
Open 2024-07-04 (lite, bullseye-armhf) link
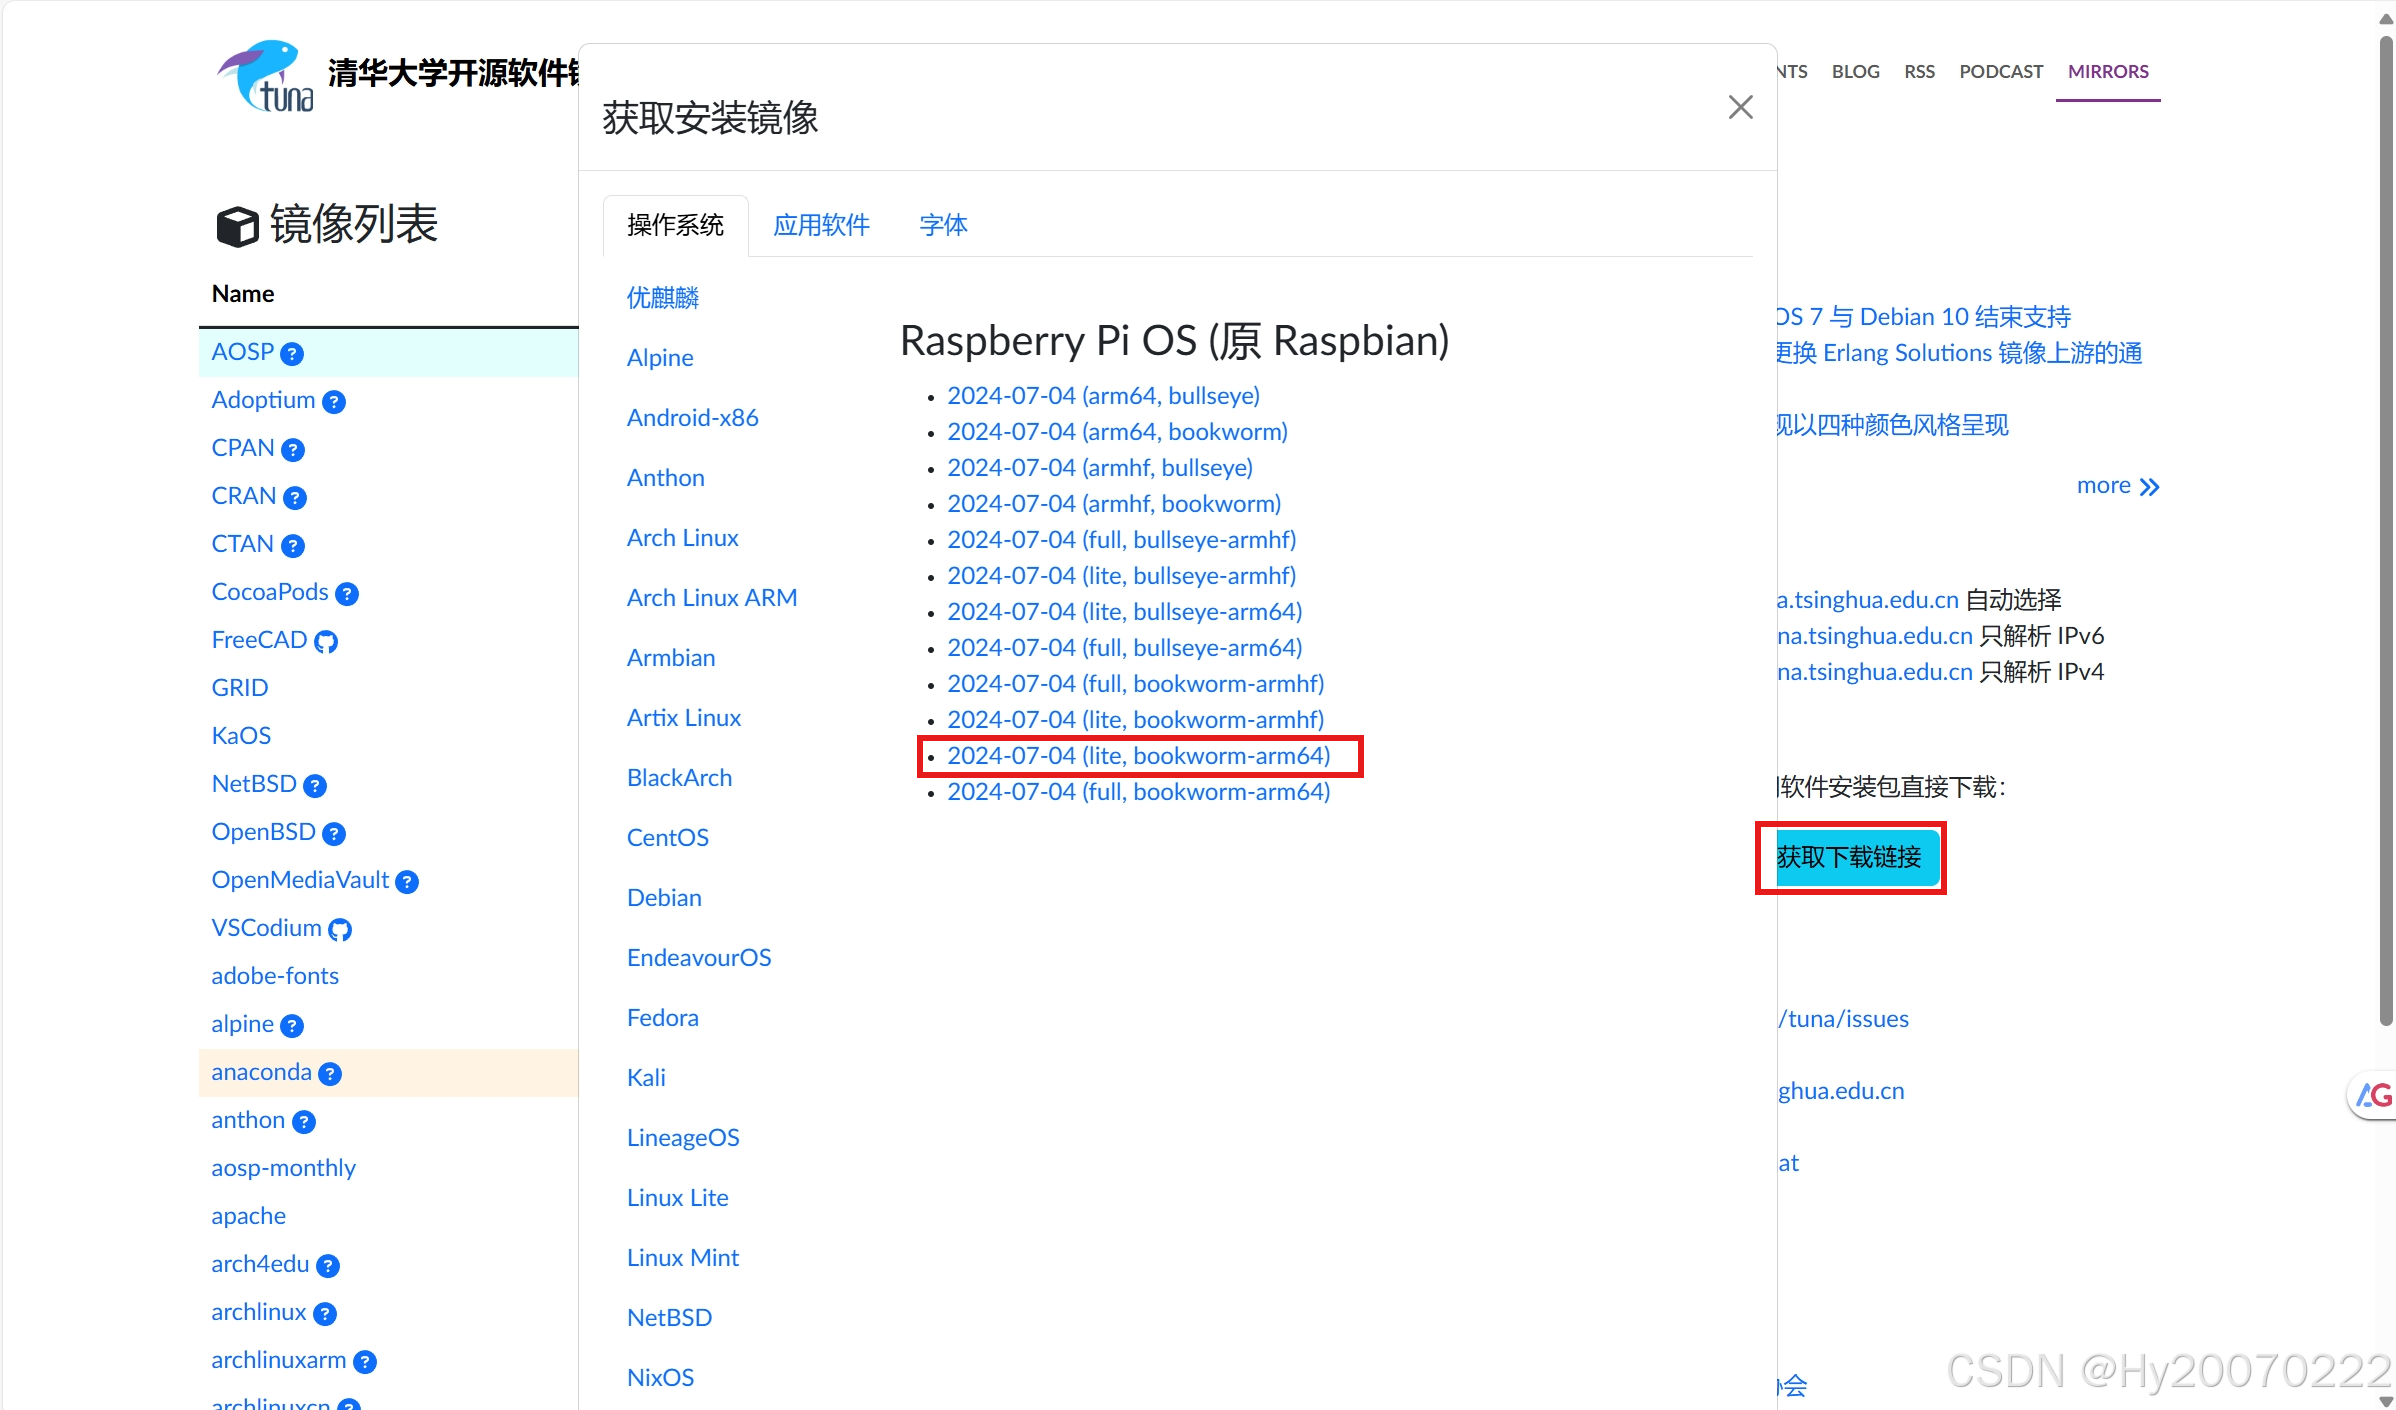1121,576
